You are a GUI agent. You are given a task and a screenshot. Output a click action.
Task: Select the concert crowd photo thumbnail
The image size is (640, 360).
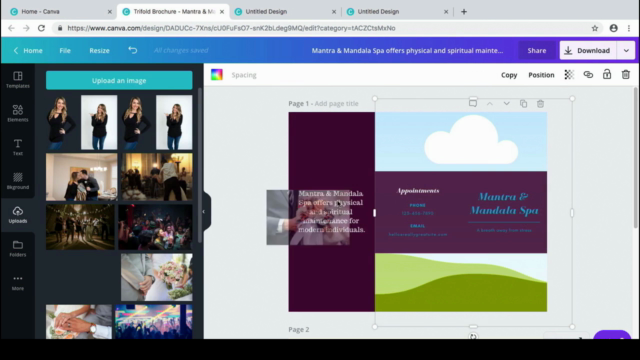[153, 322]
